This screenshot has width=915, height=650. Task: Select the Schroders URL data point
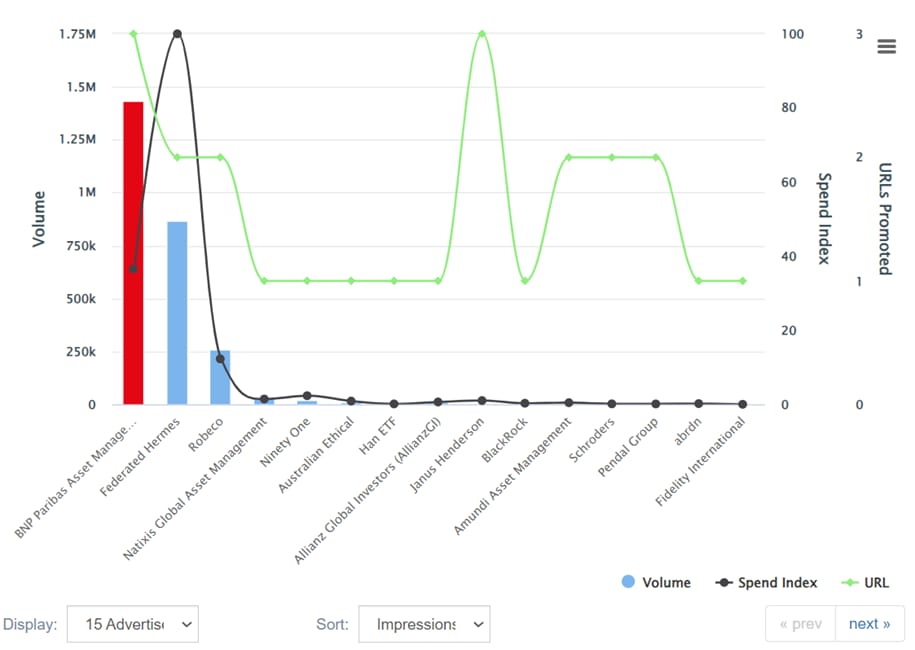(612, 158)
